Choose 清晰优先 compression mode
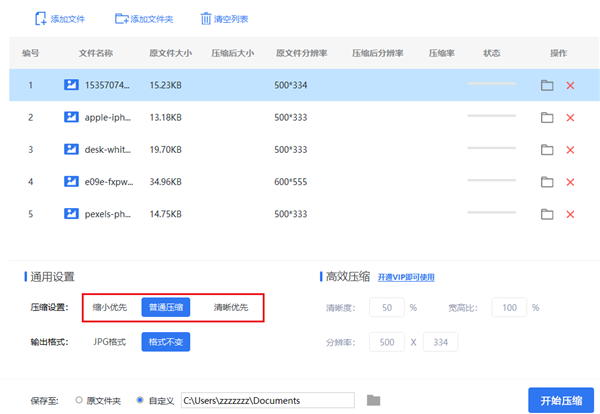This screenshot has width=600, height=414. tap(231, 307)
